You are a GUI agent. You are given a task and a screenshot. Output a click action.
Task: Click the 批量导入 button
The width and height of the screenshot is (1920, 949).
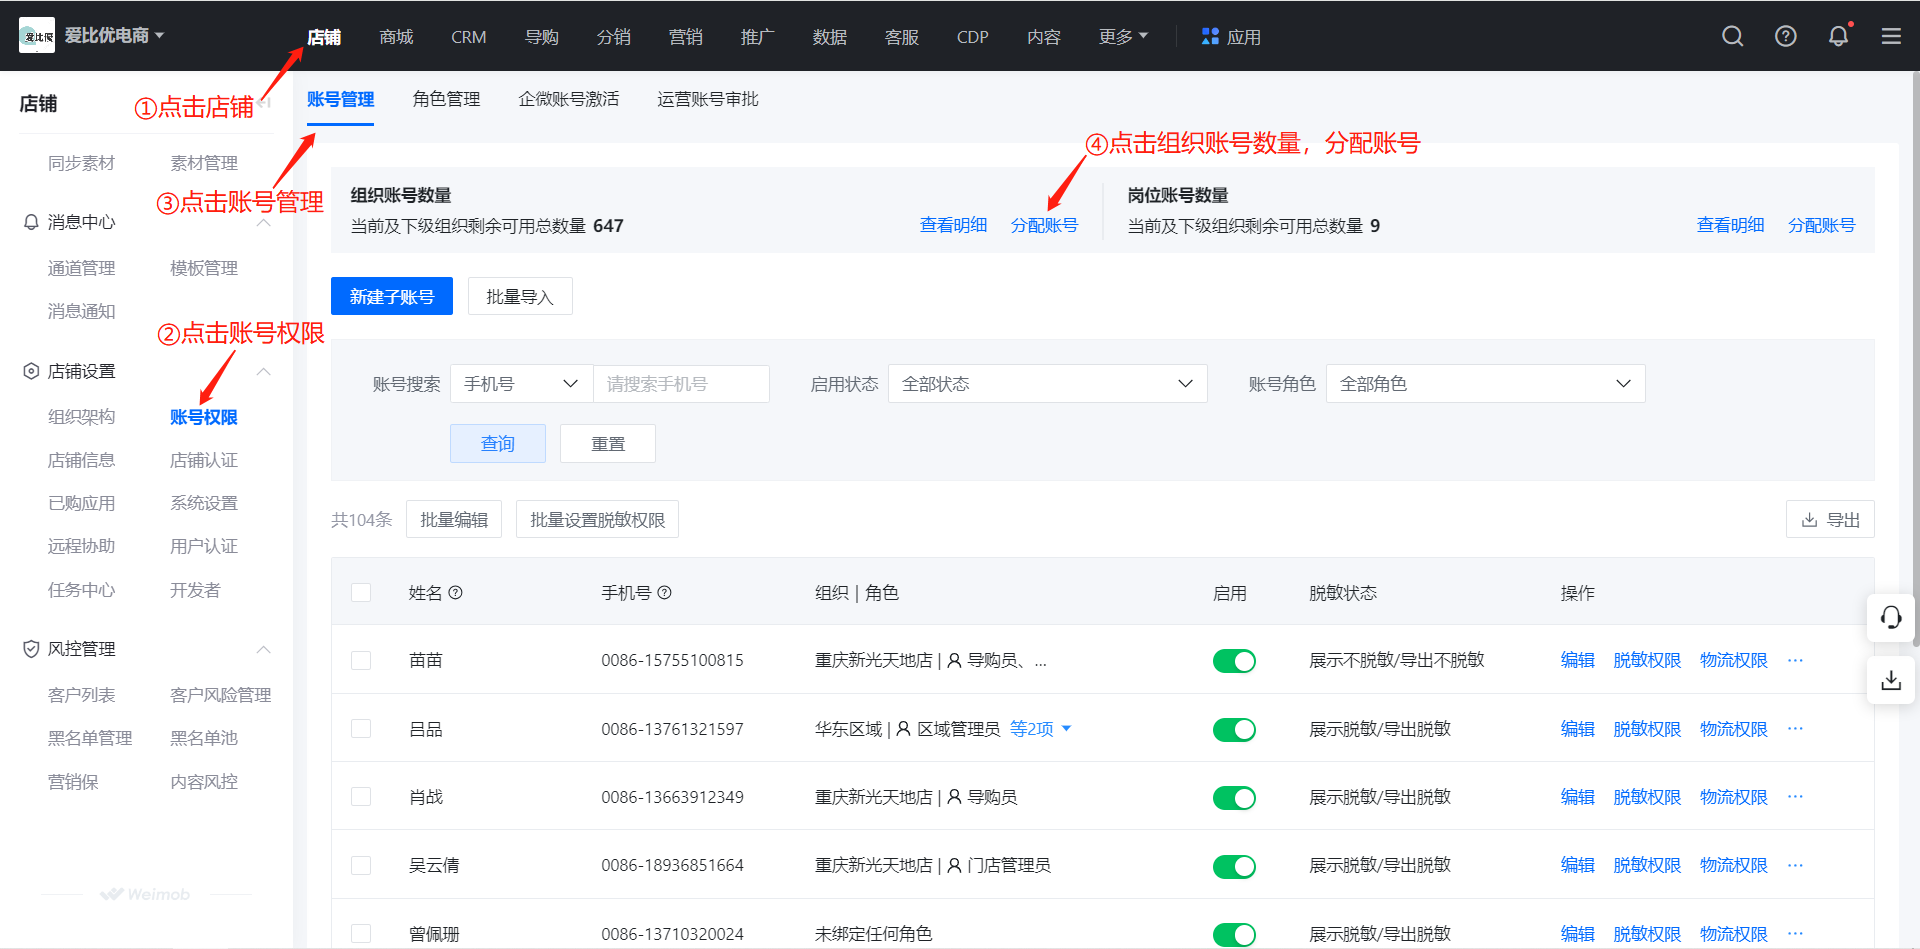click(520, 296)
